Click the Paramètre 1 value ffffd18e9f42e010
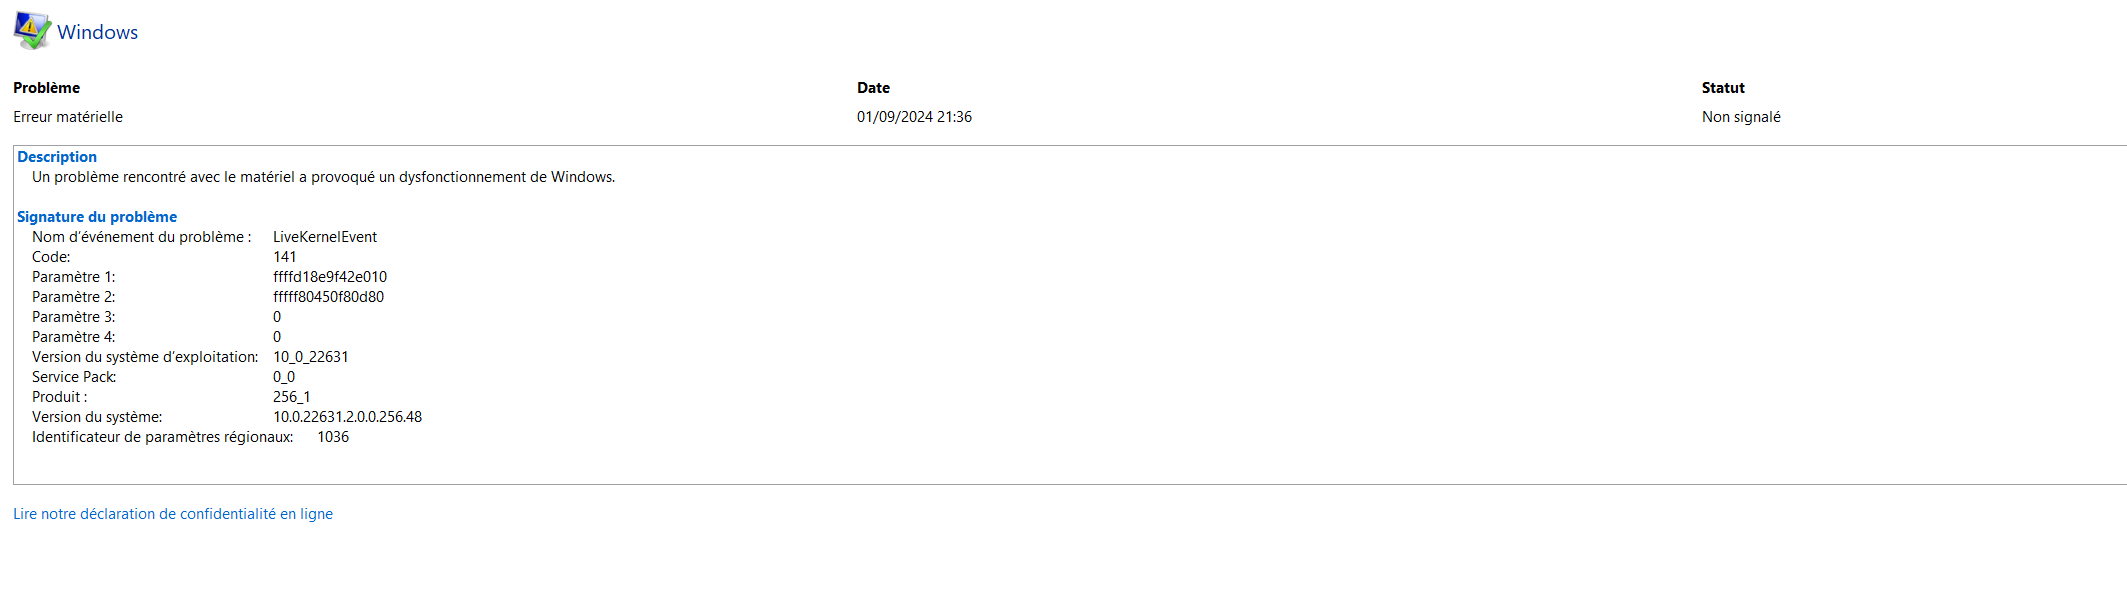The height and width of the screenshot is (610, 2127). tap(330, 277)
